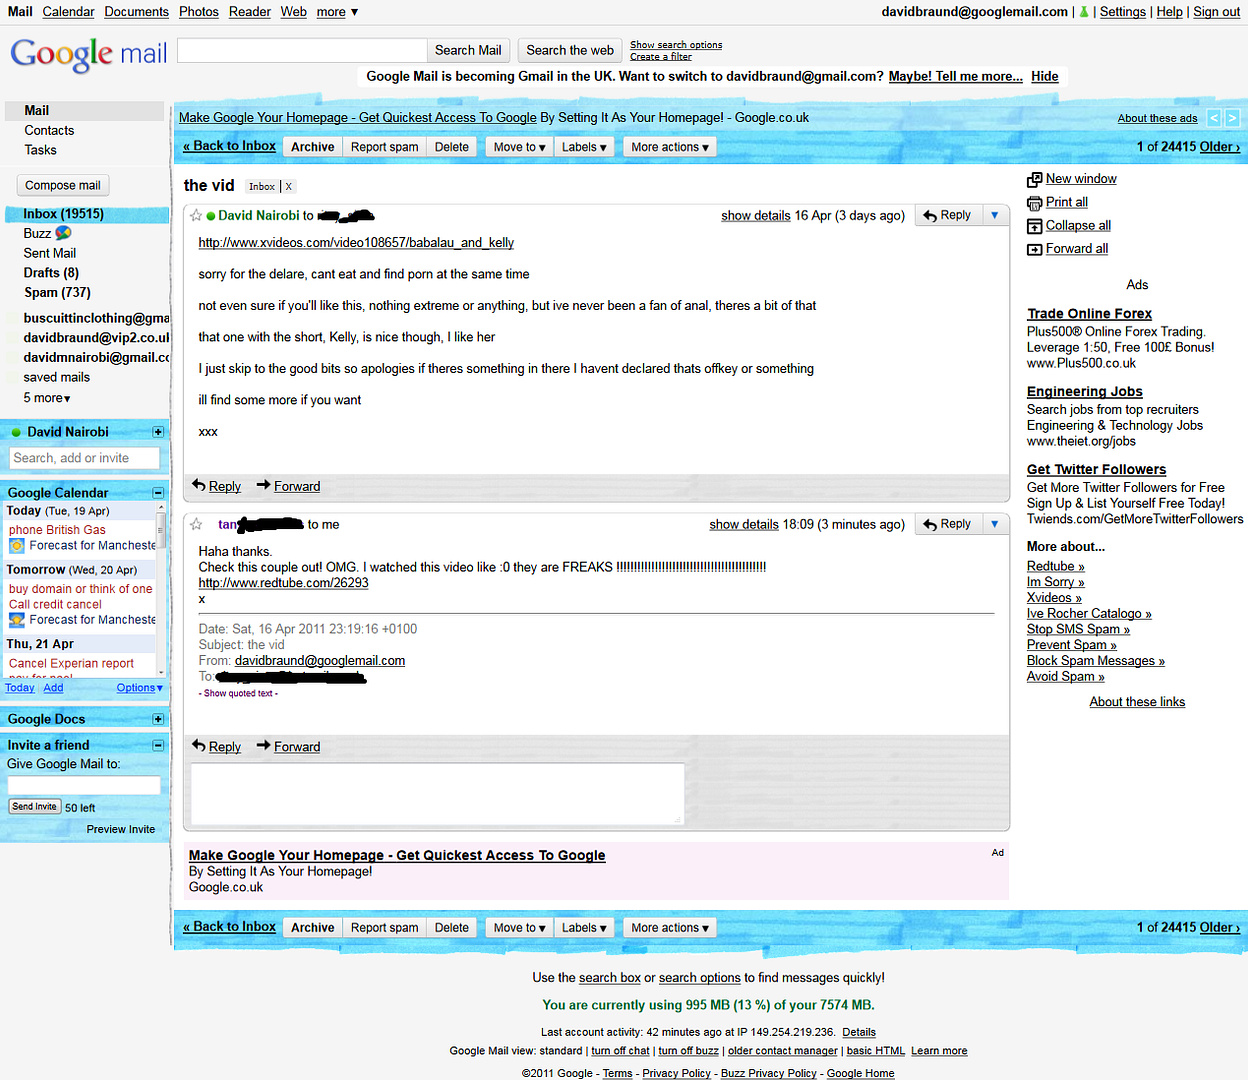Click the Print all printer icon
This screenshot has width=1248, height=1080.
[x=1034, y=203]
